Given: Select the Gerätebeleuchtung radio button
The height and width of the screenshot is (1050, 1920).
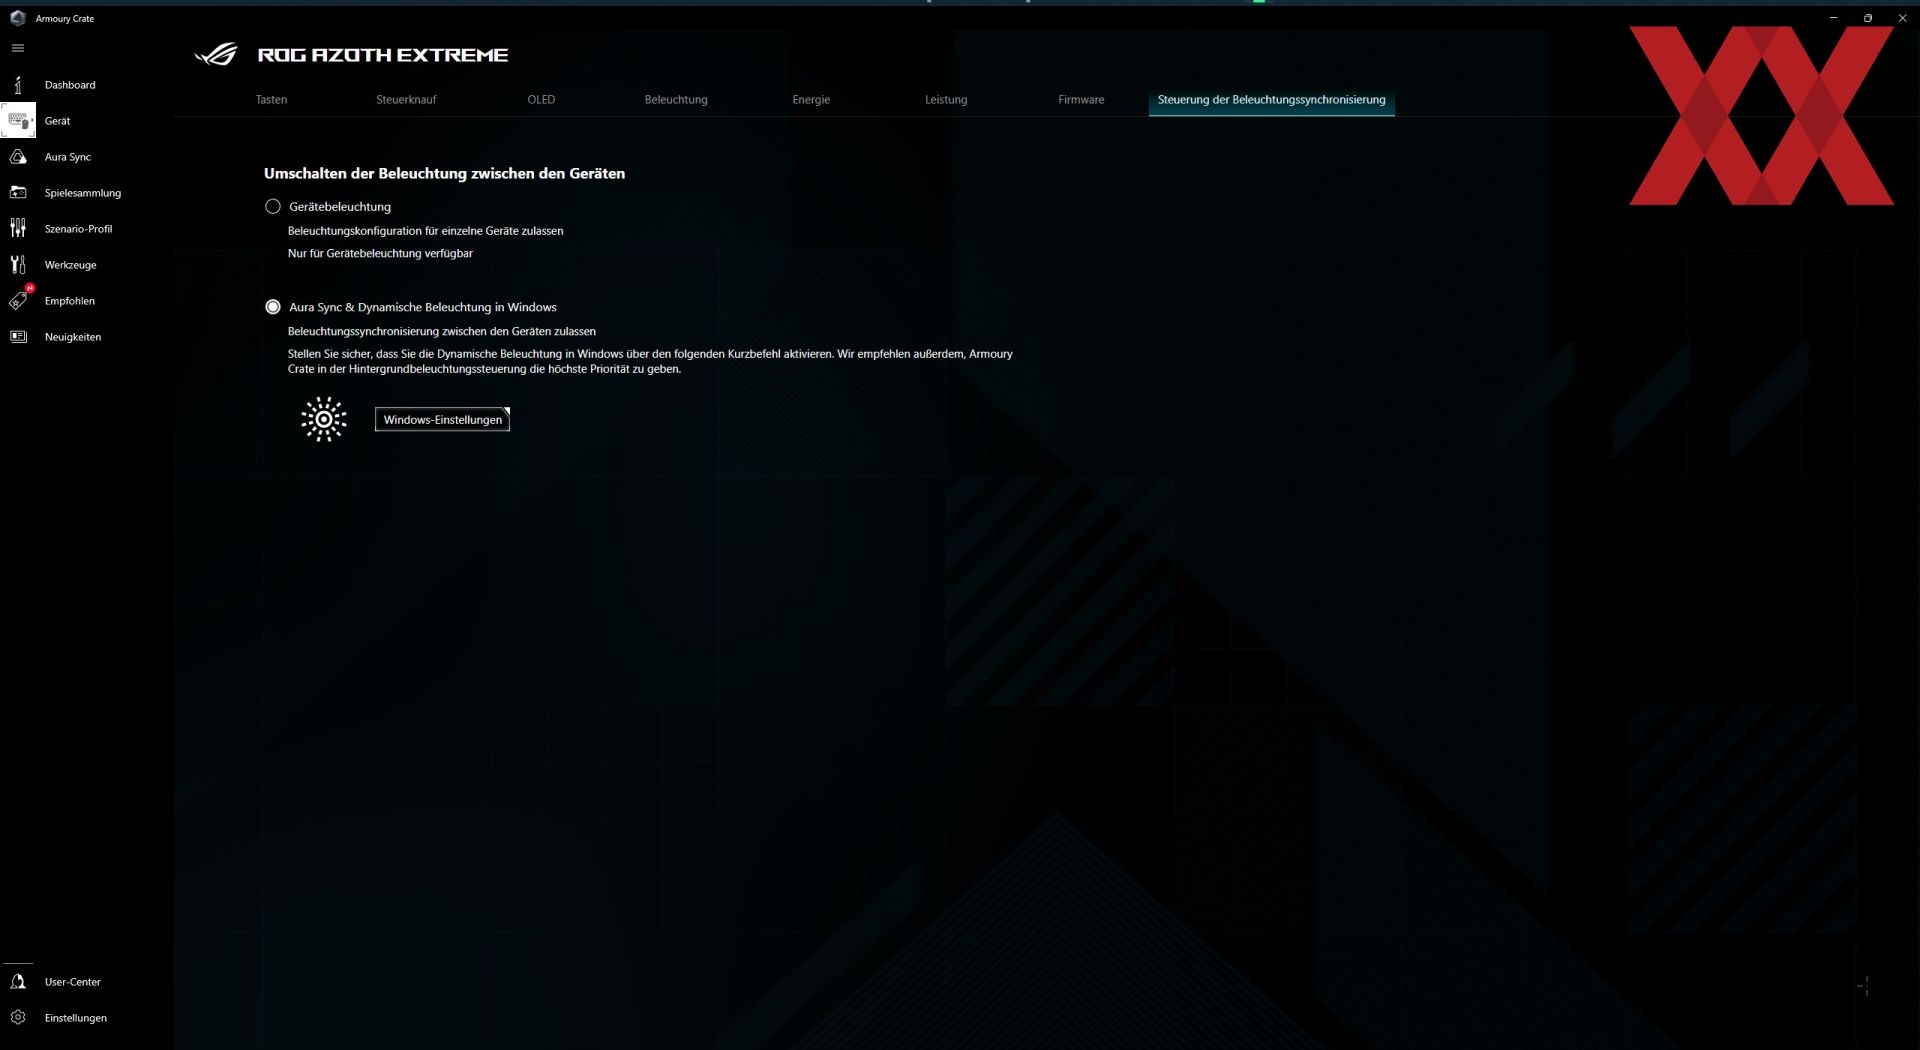Looking at the screenshot, I should pyautogui.click(x=273, y=207).
